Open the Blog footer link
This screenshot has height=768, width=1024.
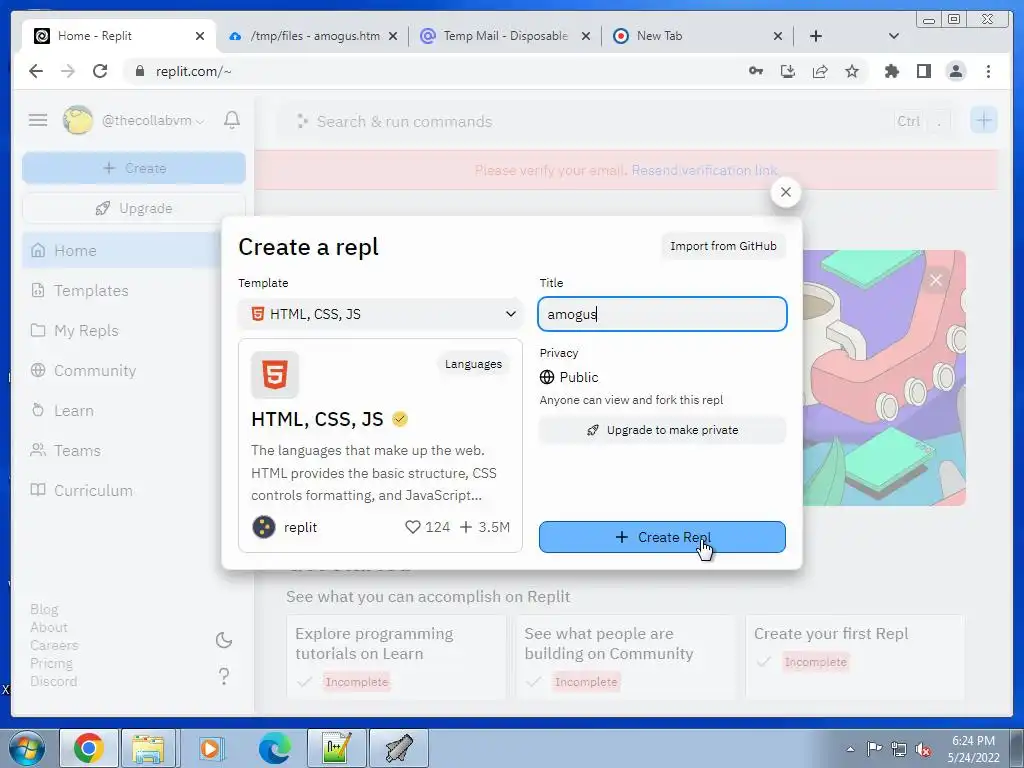(x=44, y=609)
